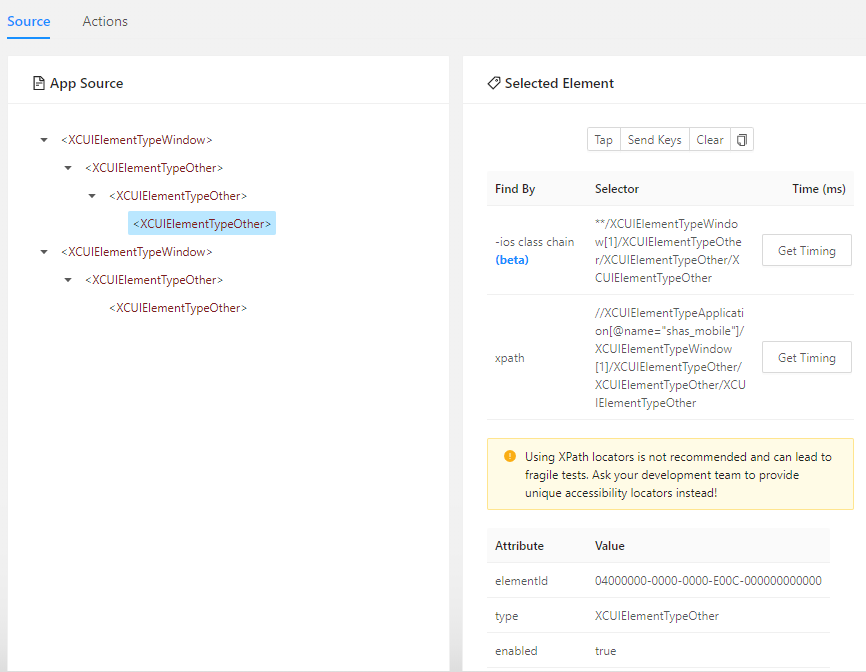The image size is (866, 672).
Task: Open the Actions tab
Action: tap(105, 21)
